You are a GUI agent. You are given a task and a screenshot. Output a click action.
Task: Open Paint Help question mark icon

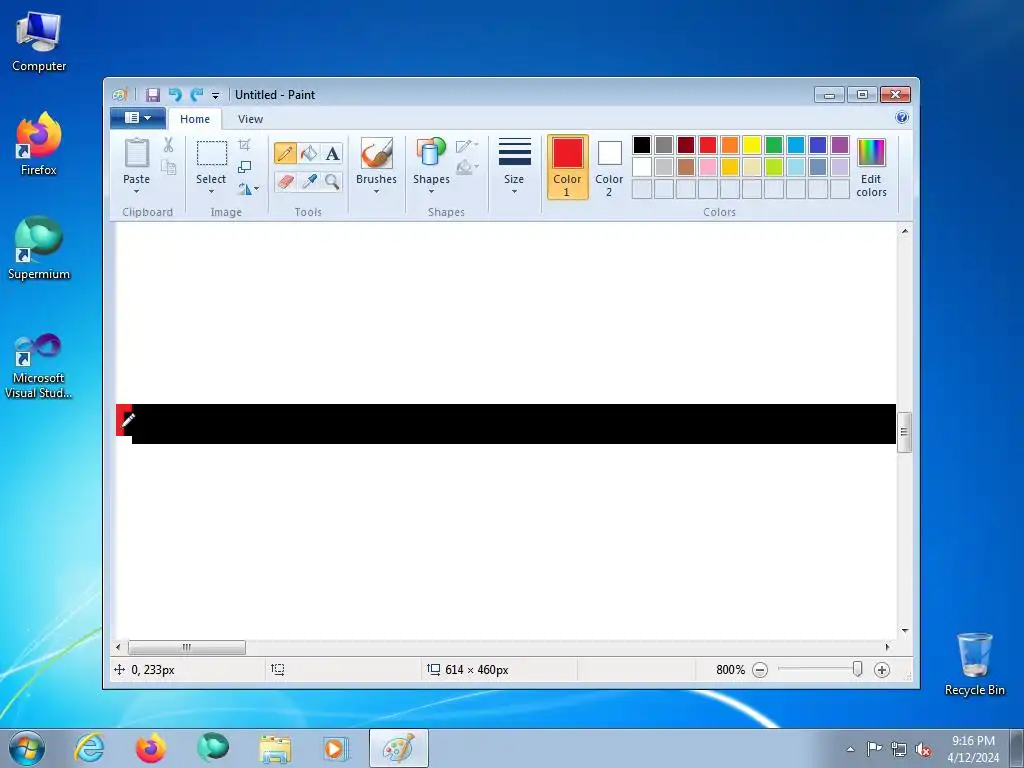902,118
